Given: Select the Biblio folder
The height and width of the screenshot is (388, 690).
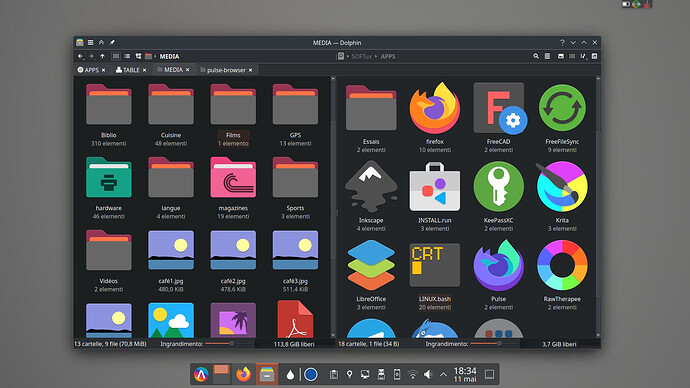Looking at the screenshot, I should [109, 115].
